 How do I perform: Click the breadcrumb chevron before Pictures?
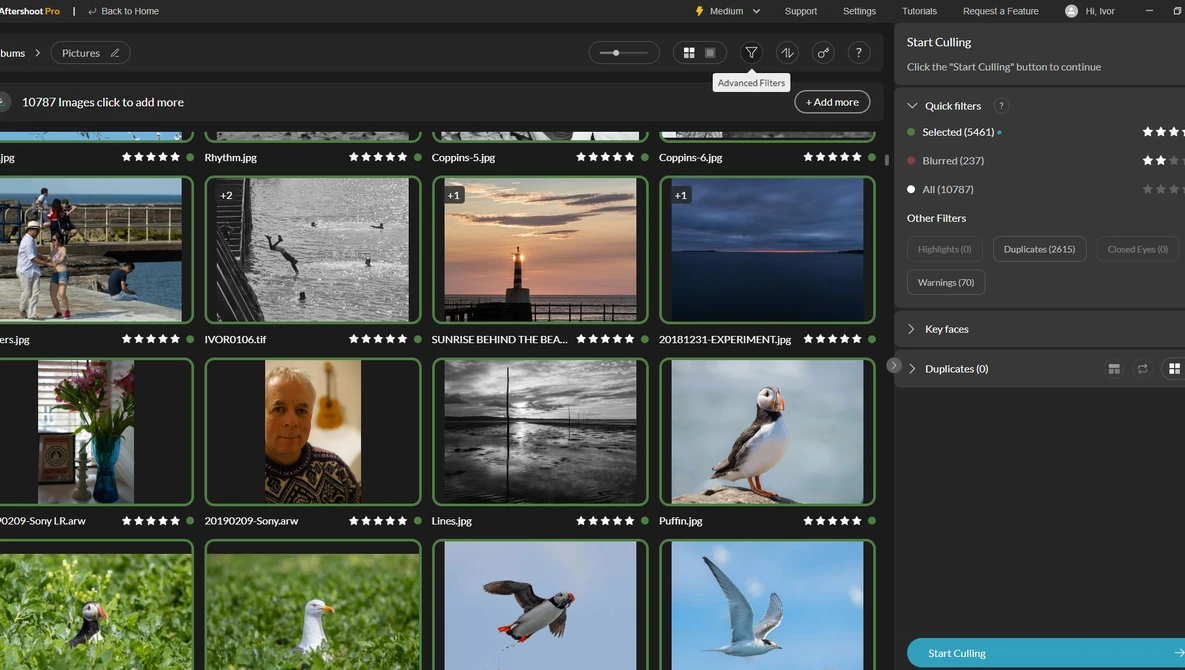38,53
